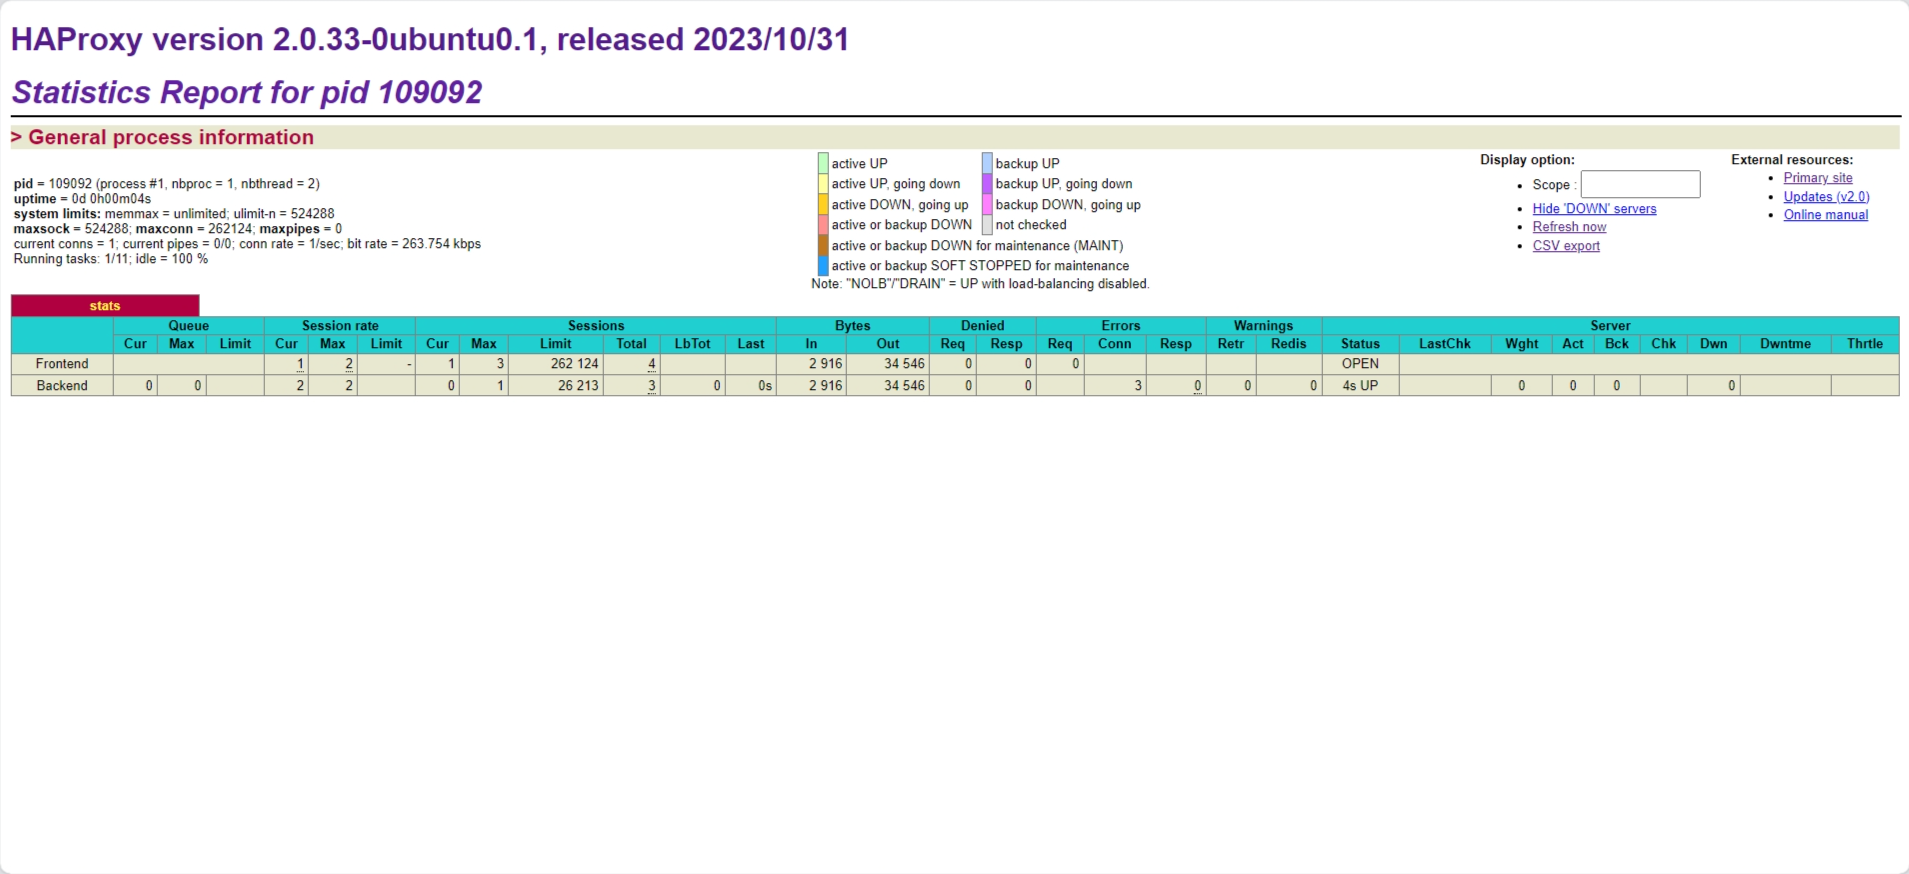The height and width of the screenshot is (874, 1909).
Task: Click the Redis warnings column header
Action: 1288,344
